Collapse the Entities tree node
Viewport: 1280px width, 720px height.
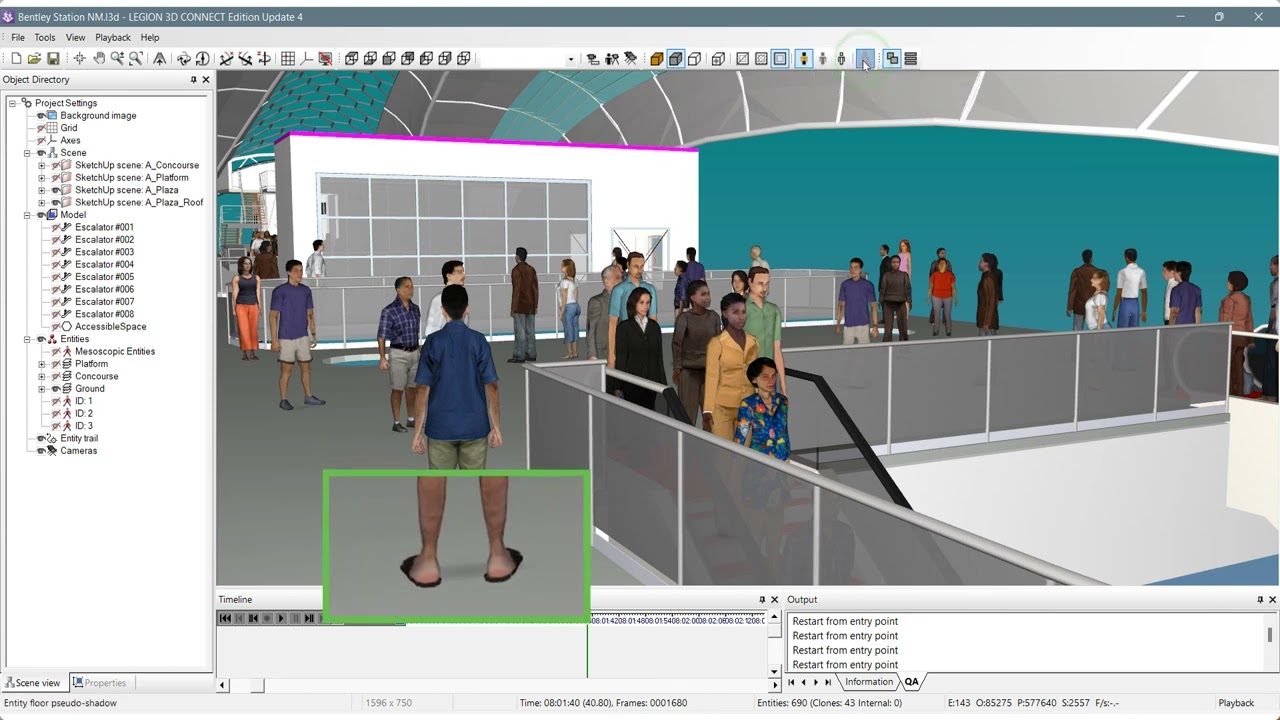click(x=28, y=339)
